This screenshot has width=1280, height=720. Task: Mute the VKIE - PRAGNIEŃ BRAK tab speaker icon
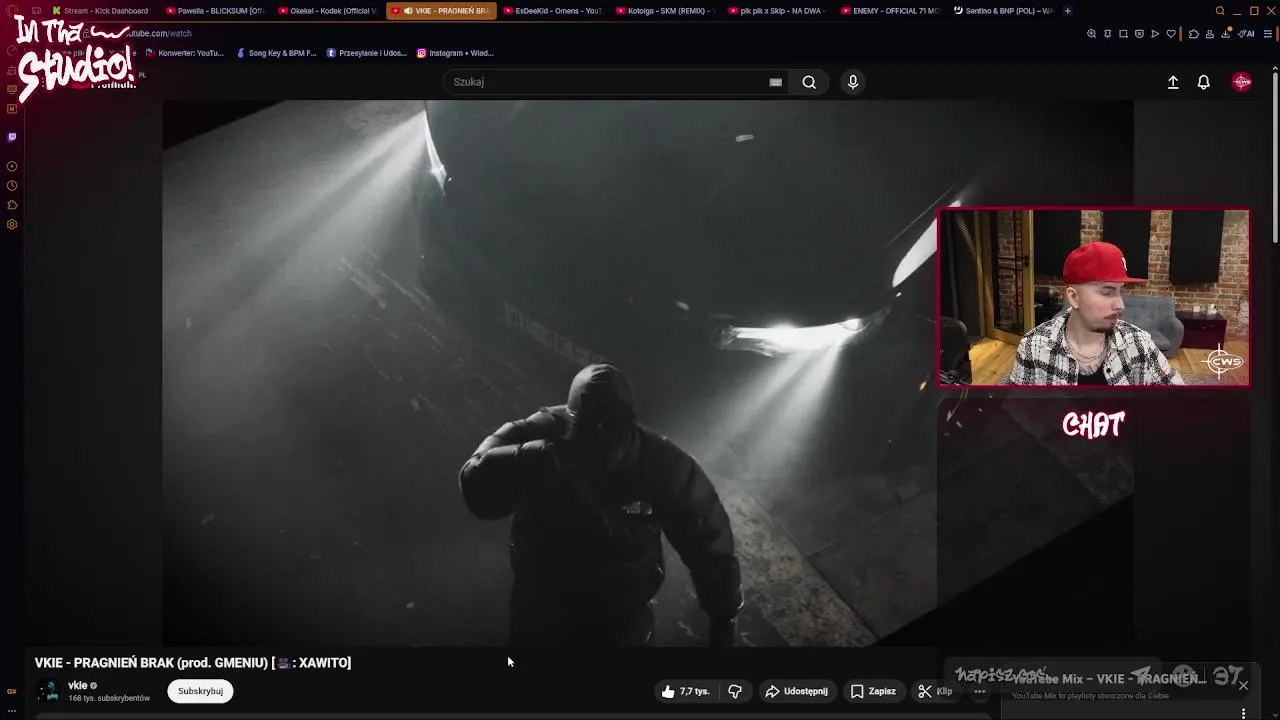pyautogui.click(x=407, y=11)
